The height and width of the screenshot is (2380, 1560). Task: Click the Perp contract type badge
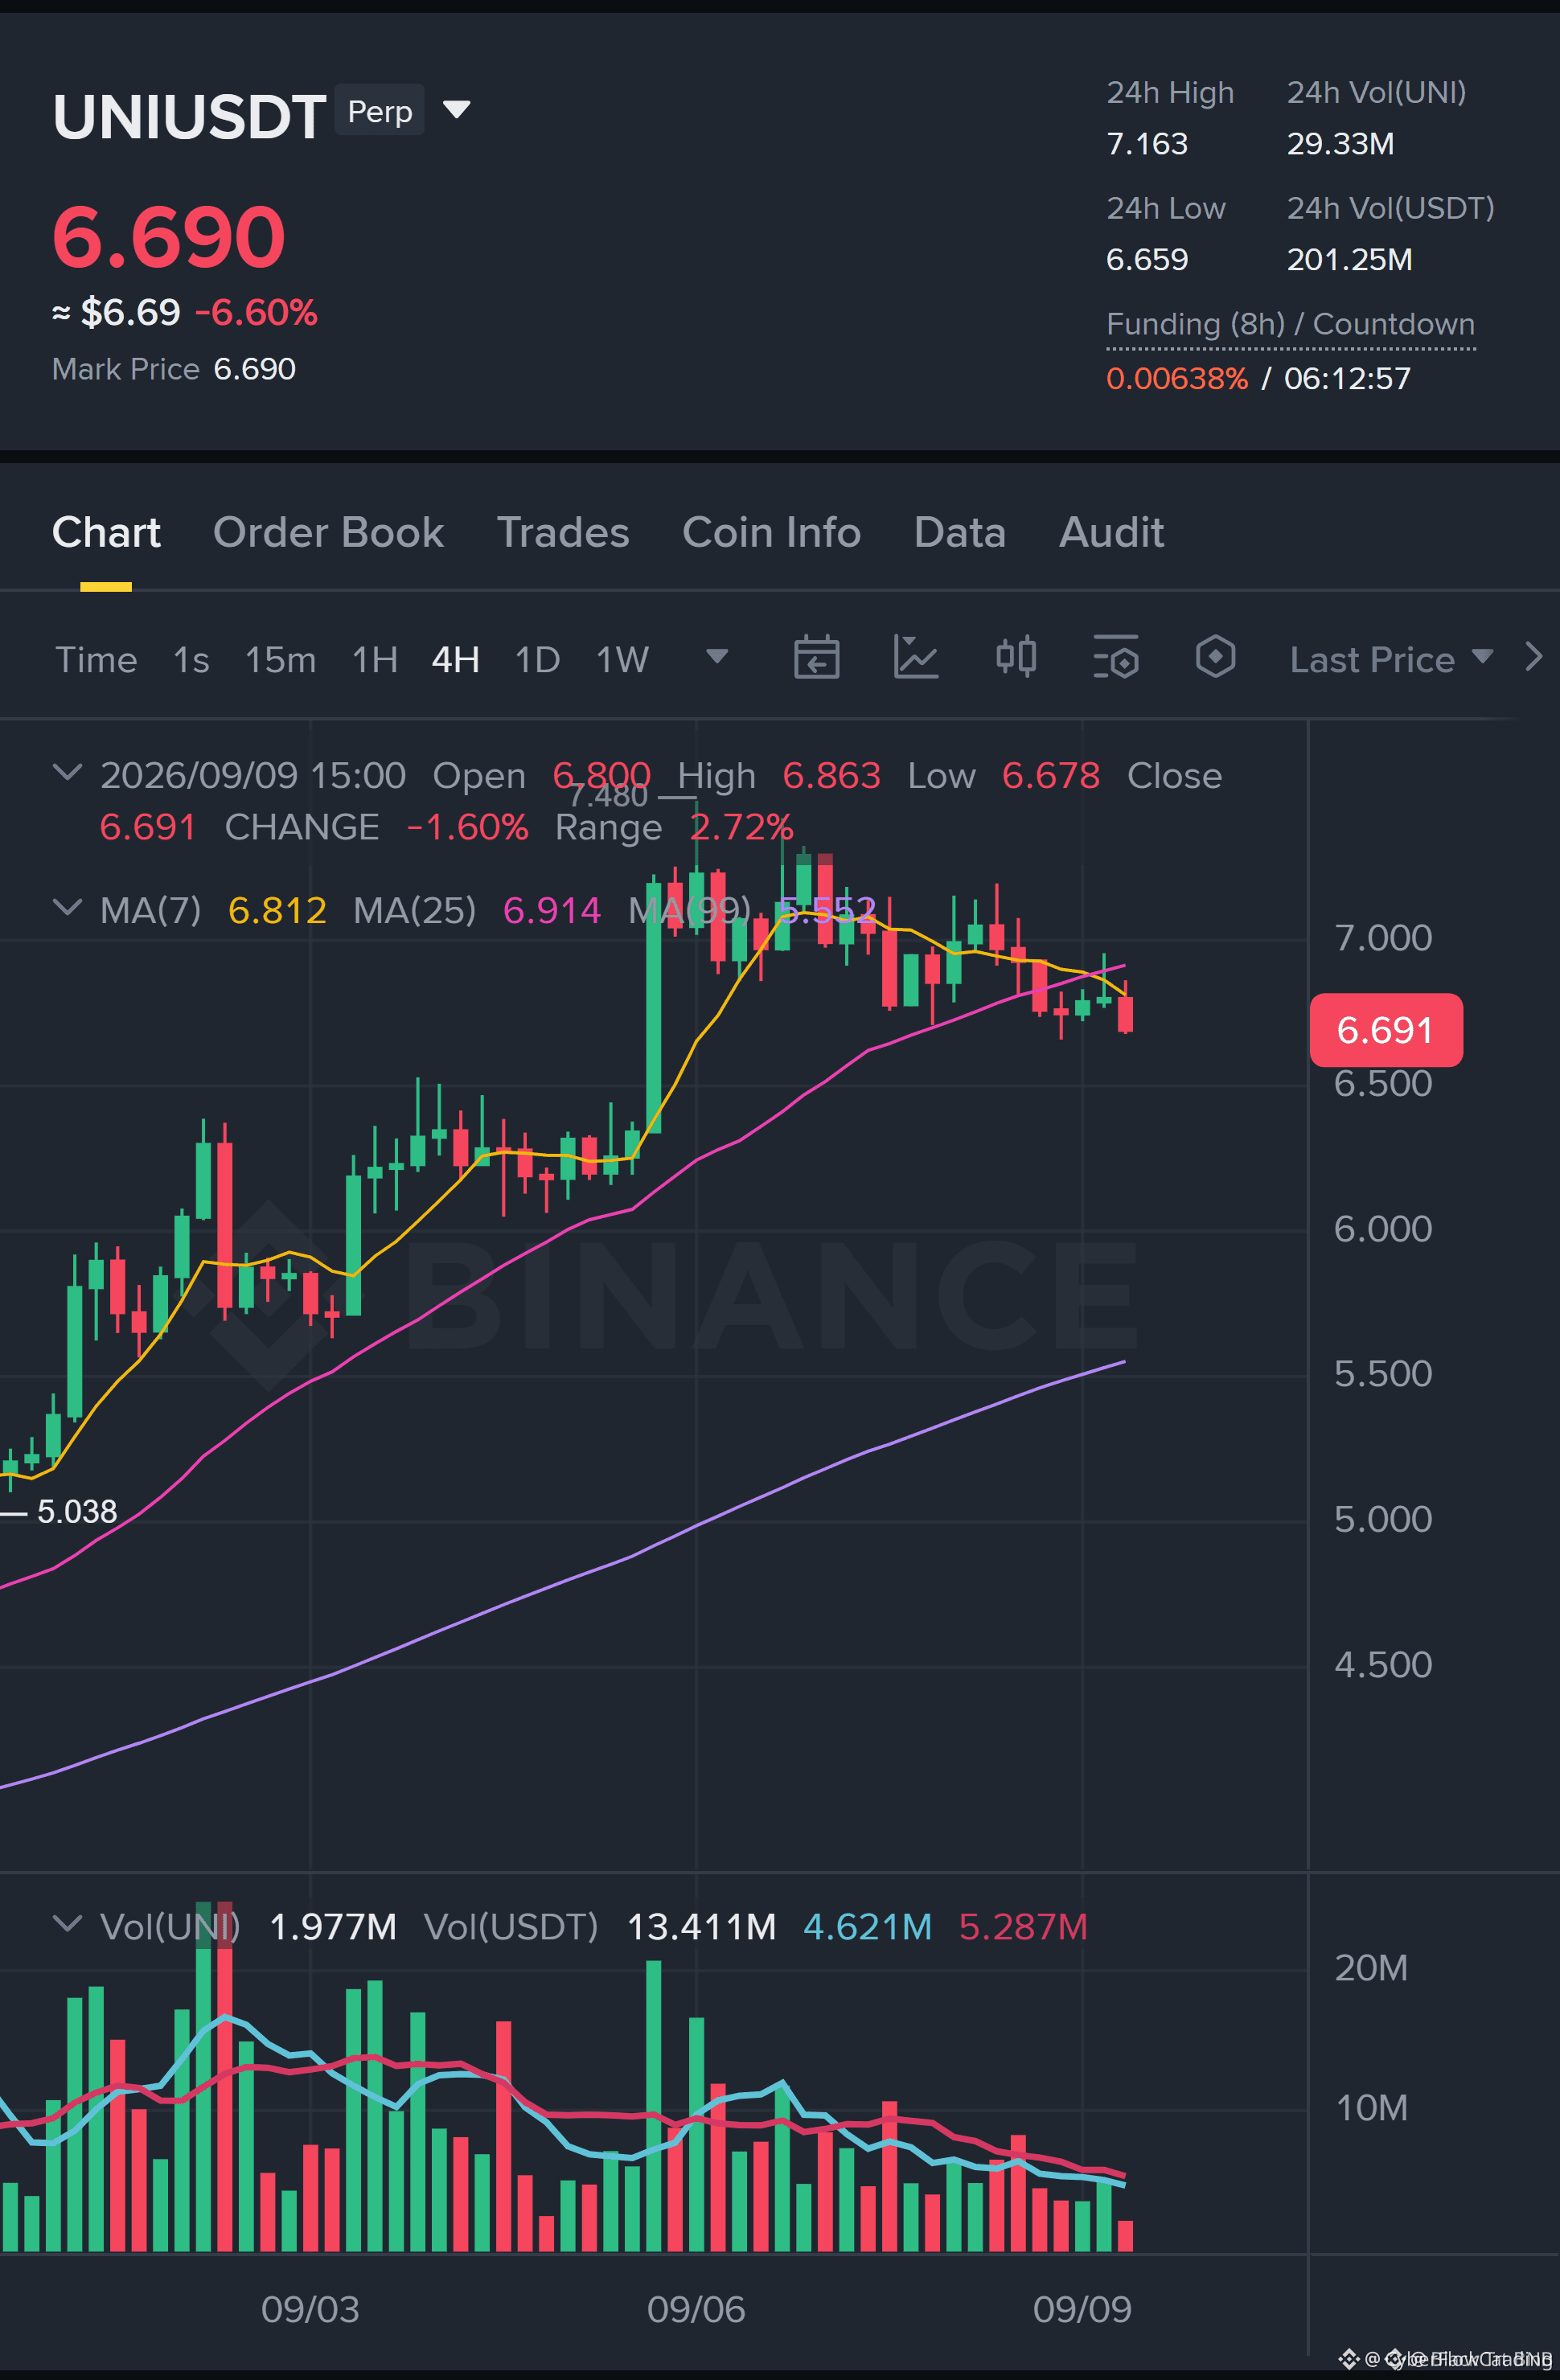click(x=380, y=110)
